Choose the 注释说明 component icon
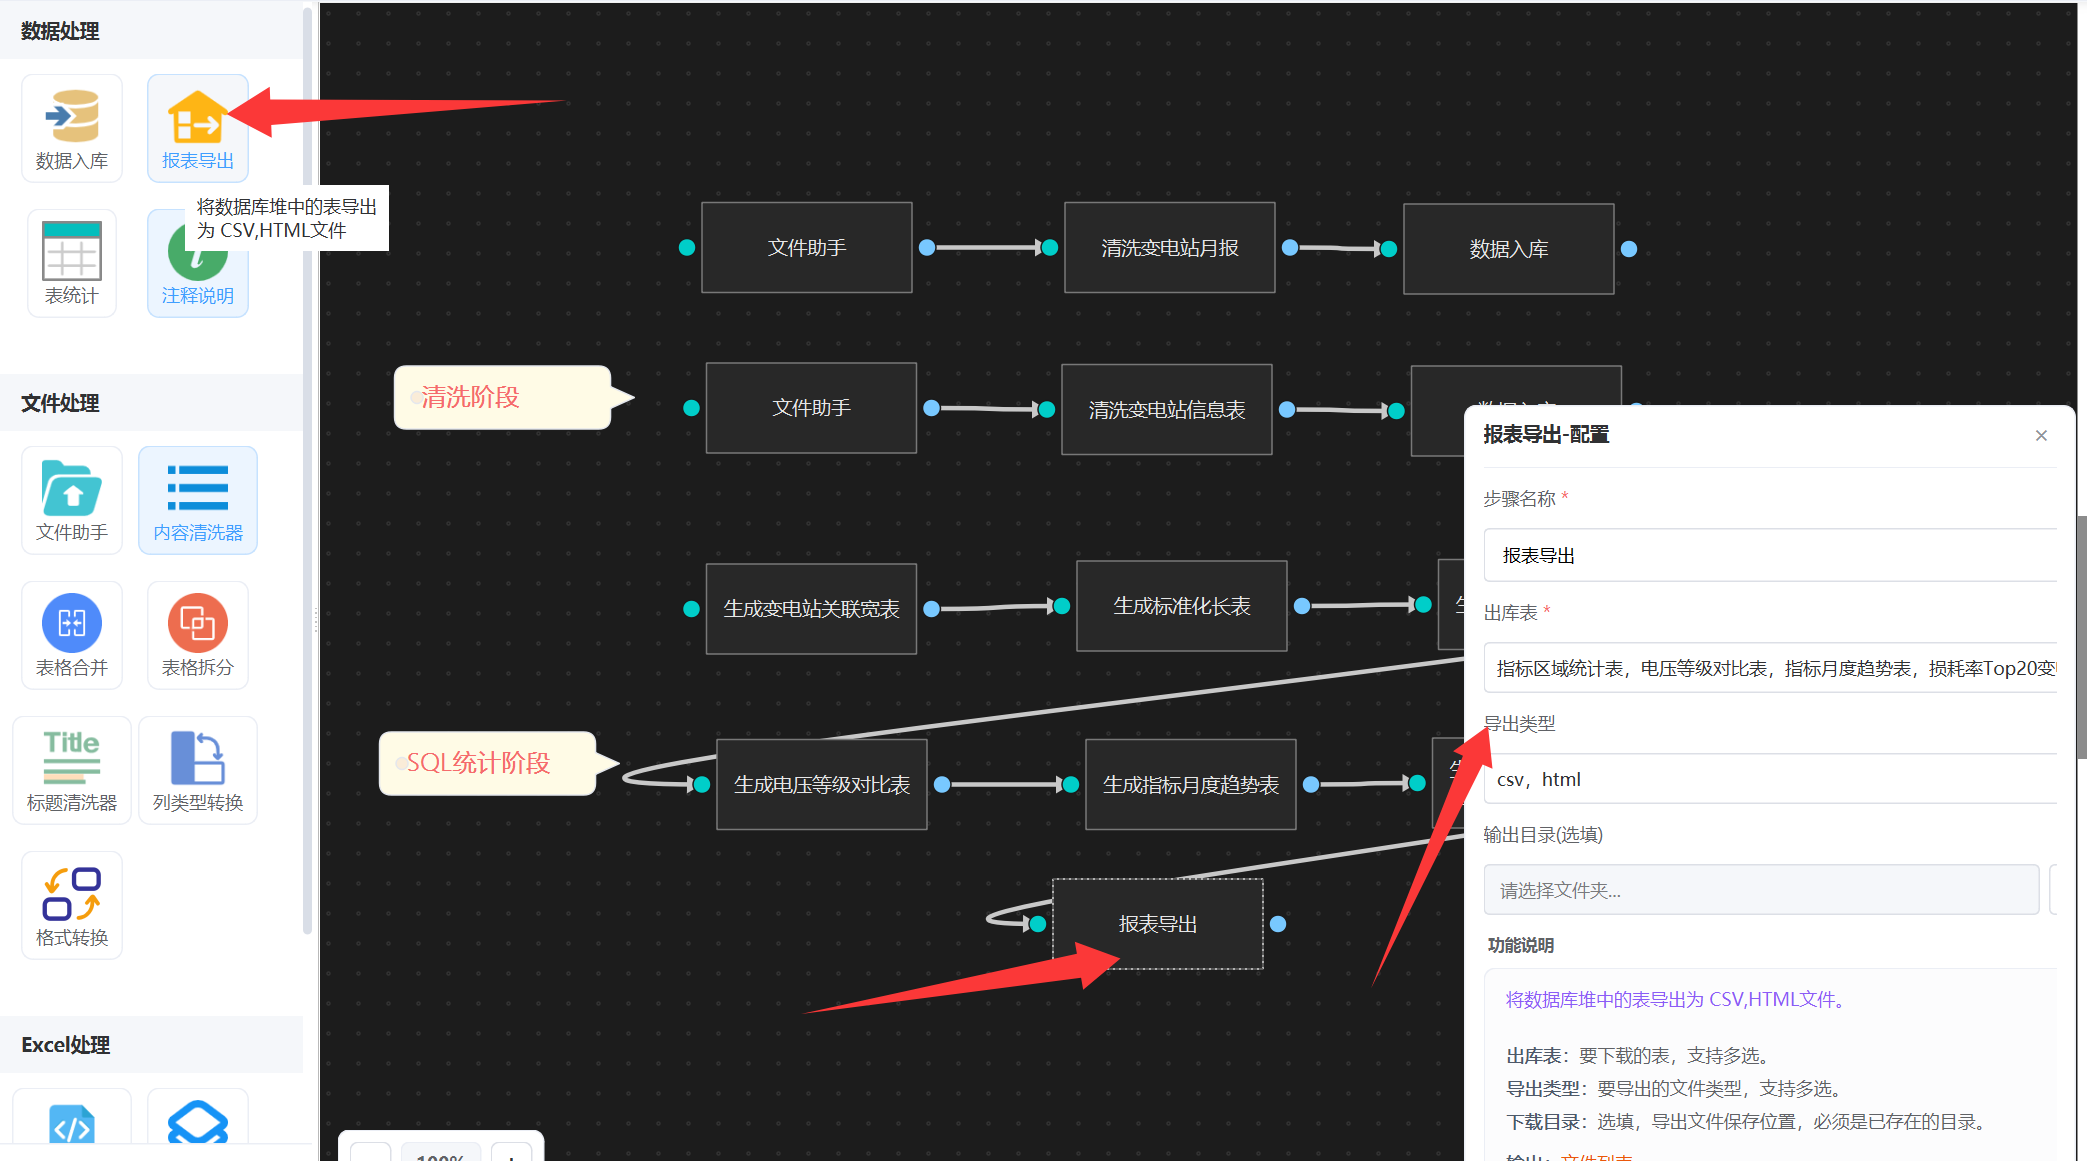Viewport: 2087px width, 1161px height. (198, 263)
